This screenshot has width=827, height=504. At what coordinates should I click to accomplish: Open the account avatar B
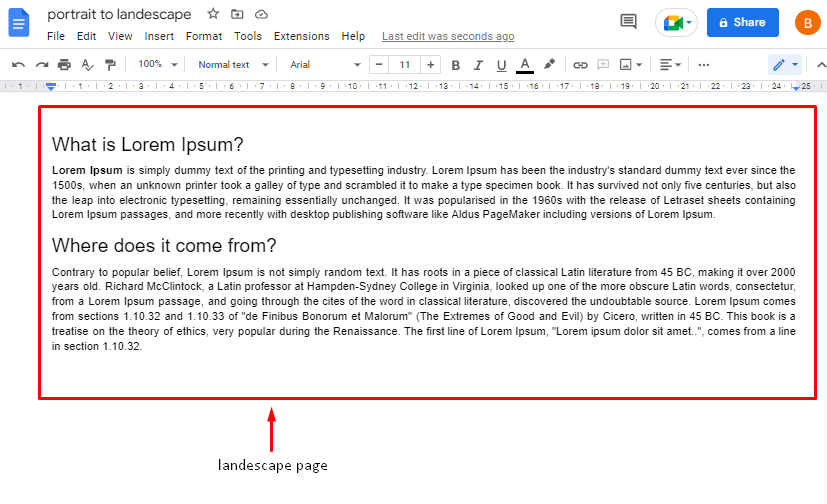(807, 23)
